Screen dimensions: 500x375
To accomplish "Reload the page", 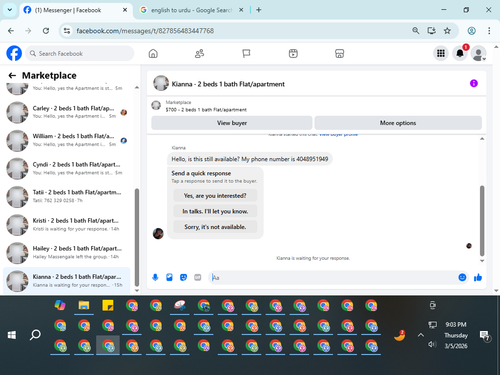I will pyautogui.click(x=46, y=31).
